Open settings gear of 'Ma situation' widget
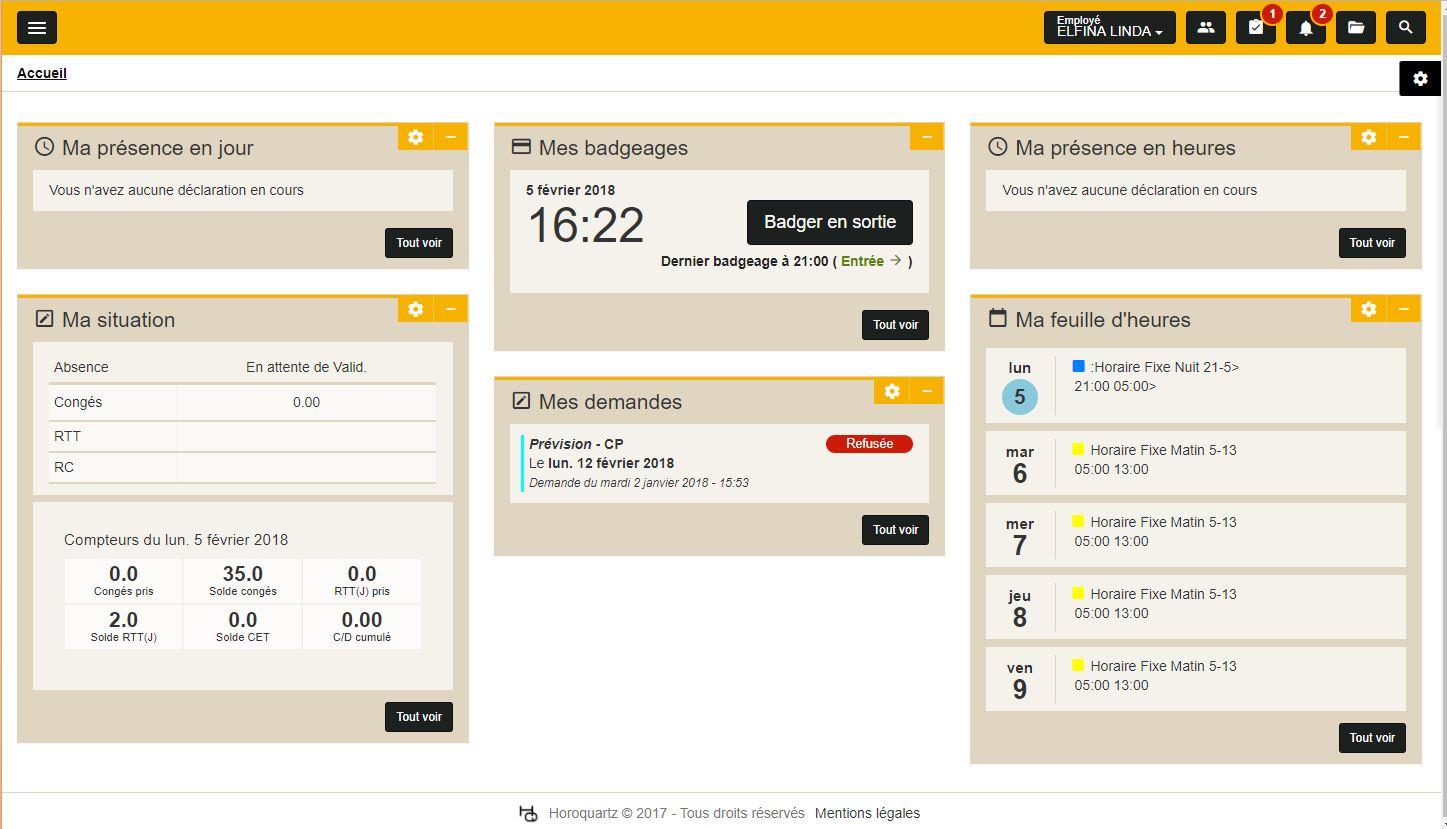The width and height of the screenshot is (1447, 829). coord(415,309)
